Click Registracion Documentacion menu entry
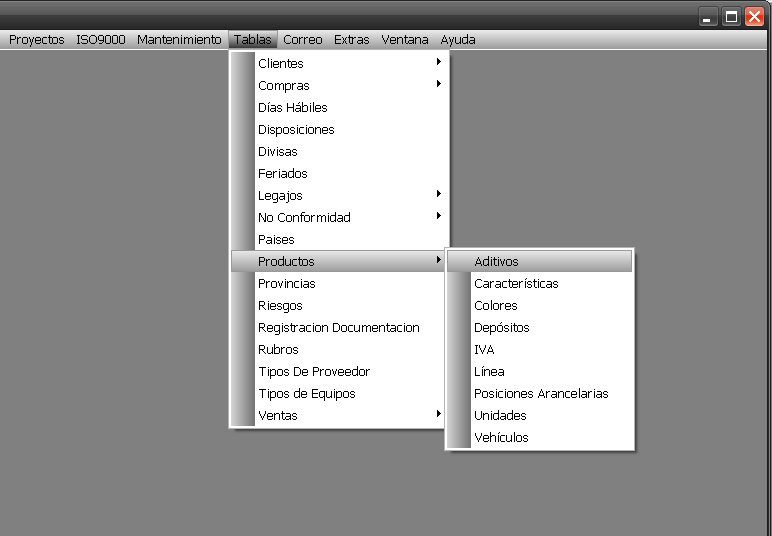This screenshot has width=772, height=536. click(x=339, y=327)
